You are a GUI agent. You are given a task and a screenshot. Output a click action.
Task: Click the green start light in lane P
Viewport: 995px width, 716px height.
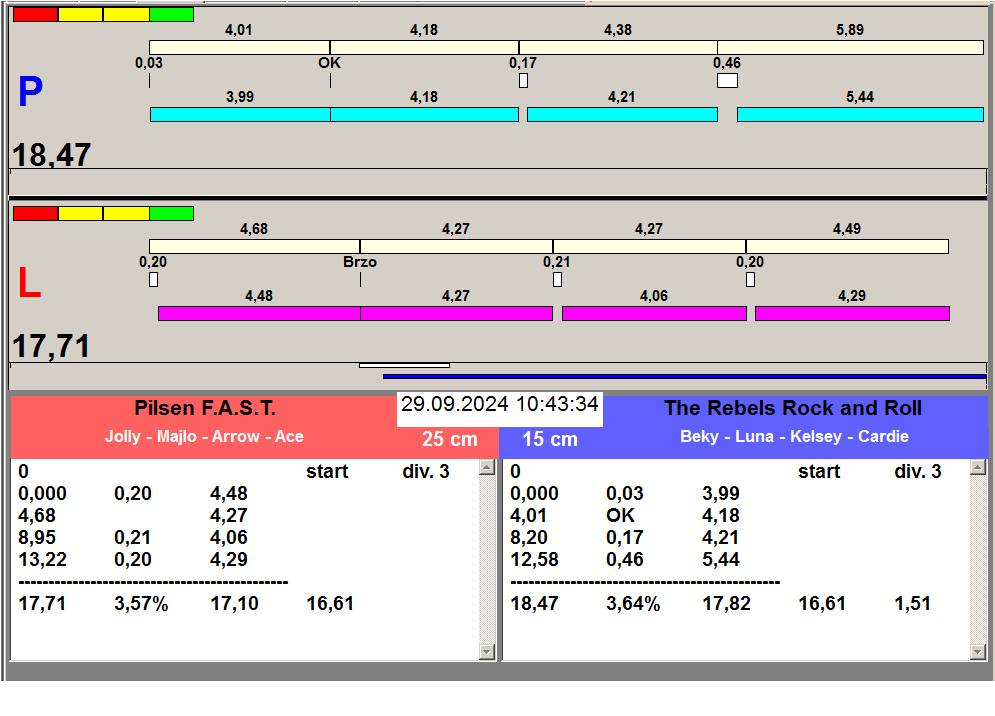[171, 15]
